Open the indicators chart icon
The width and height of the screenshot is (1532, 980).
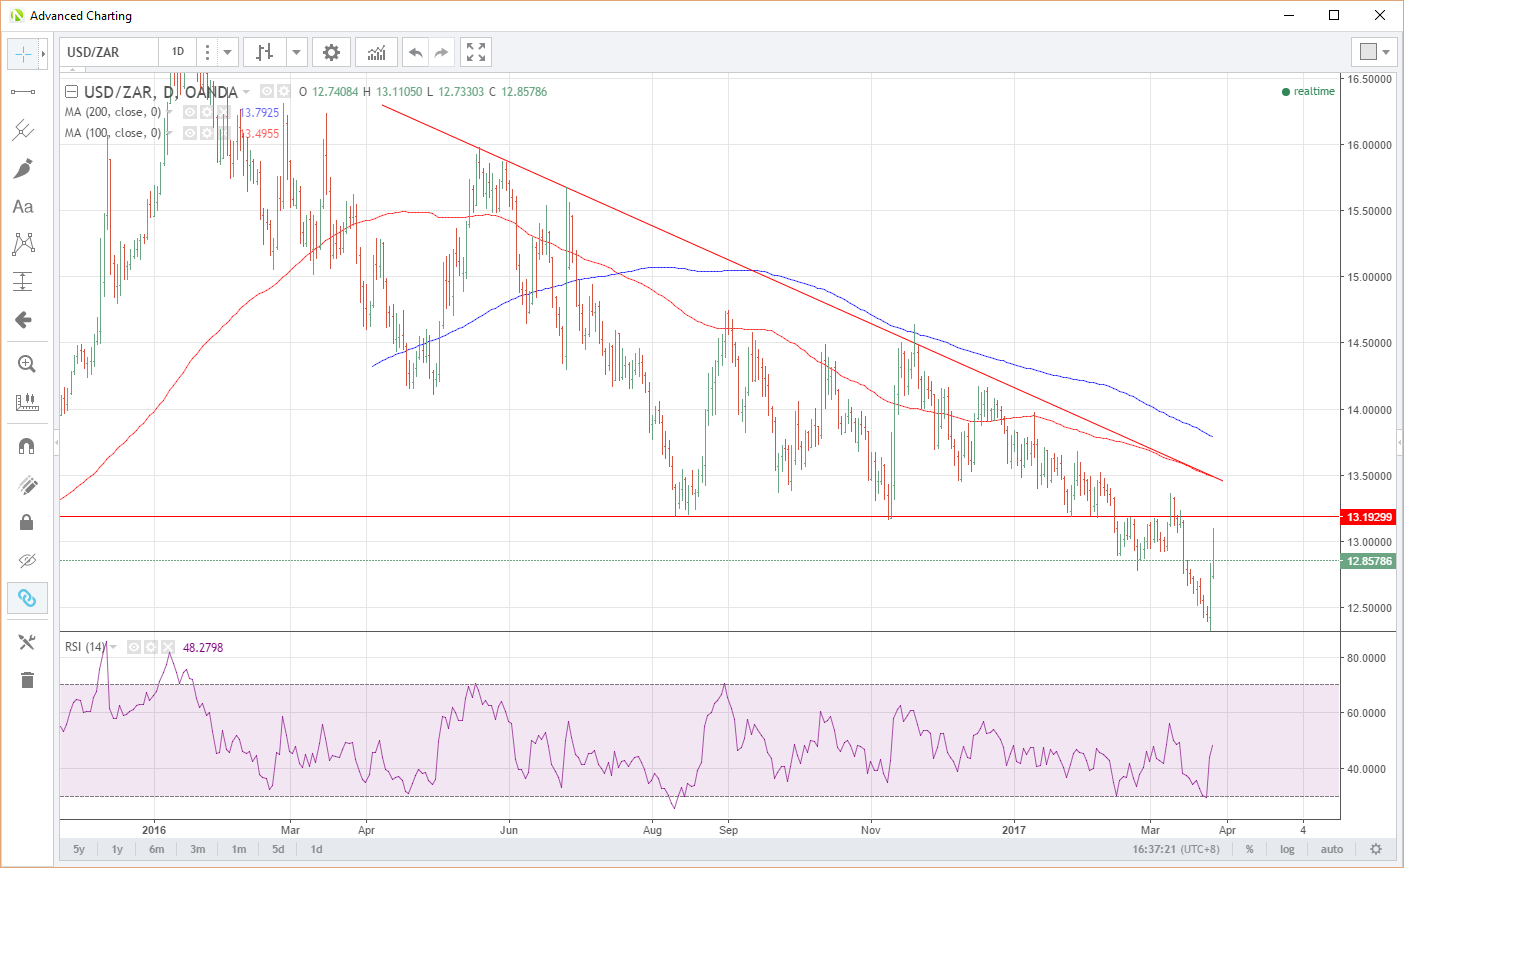pyautogui.click(x=376, y=52)
